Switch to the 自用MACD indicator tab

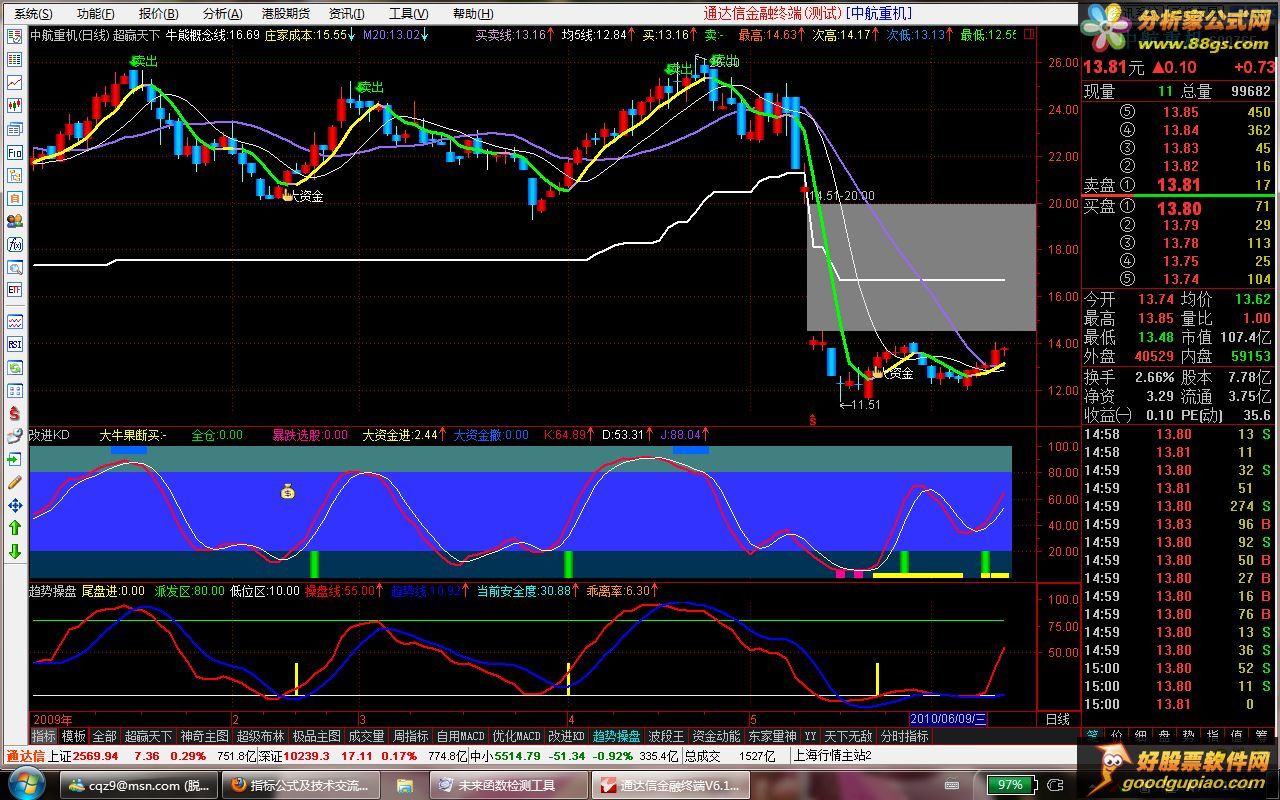tap(461, 736)
